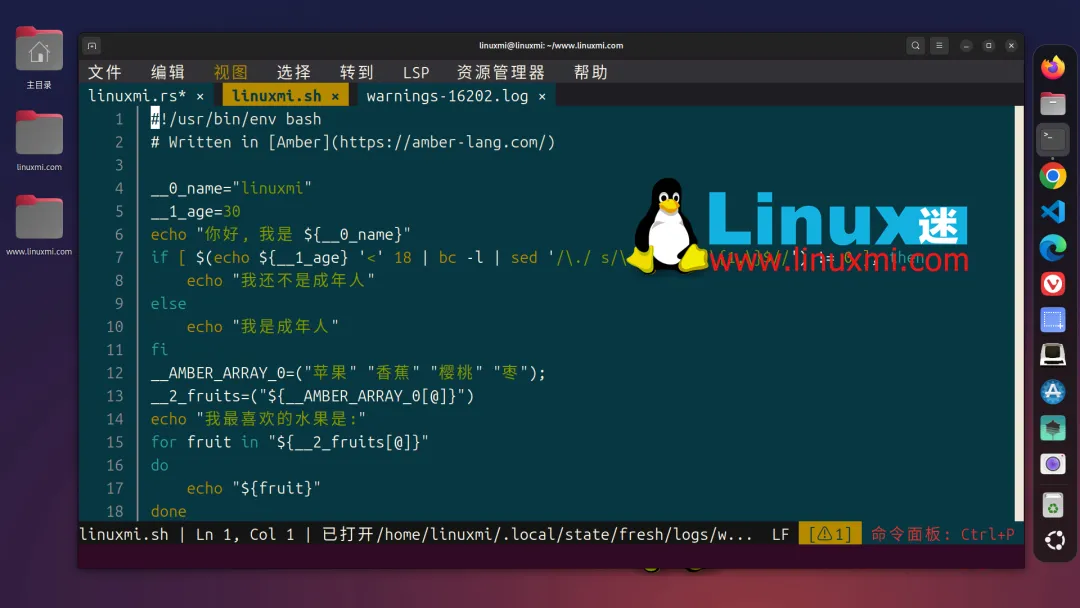Click the warning indicator [⚠1] in status bar
The image size is (1080, 608).
coord(830,534)
